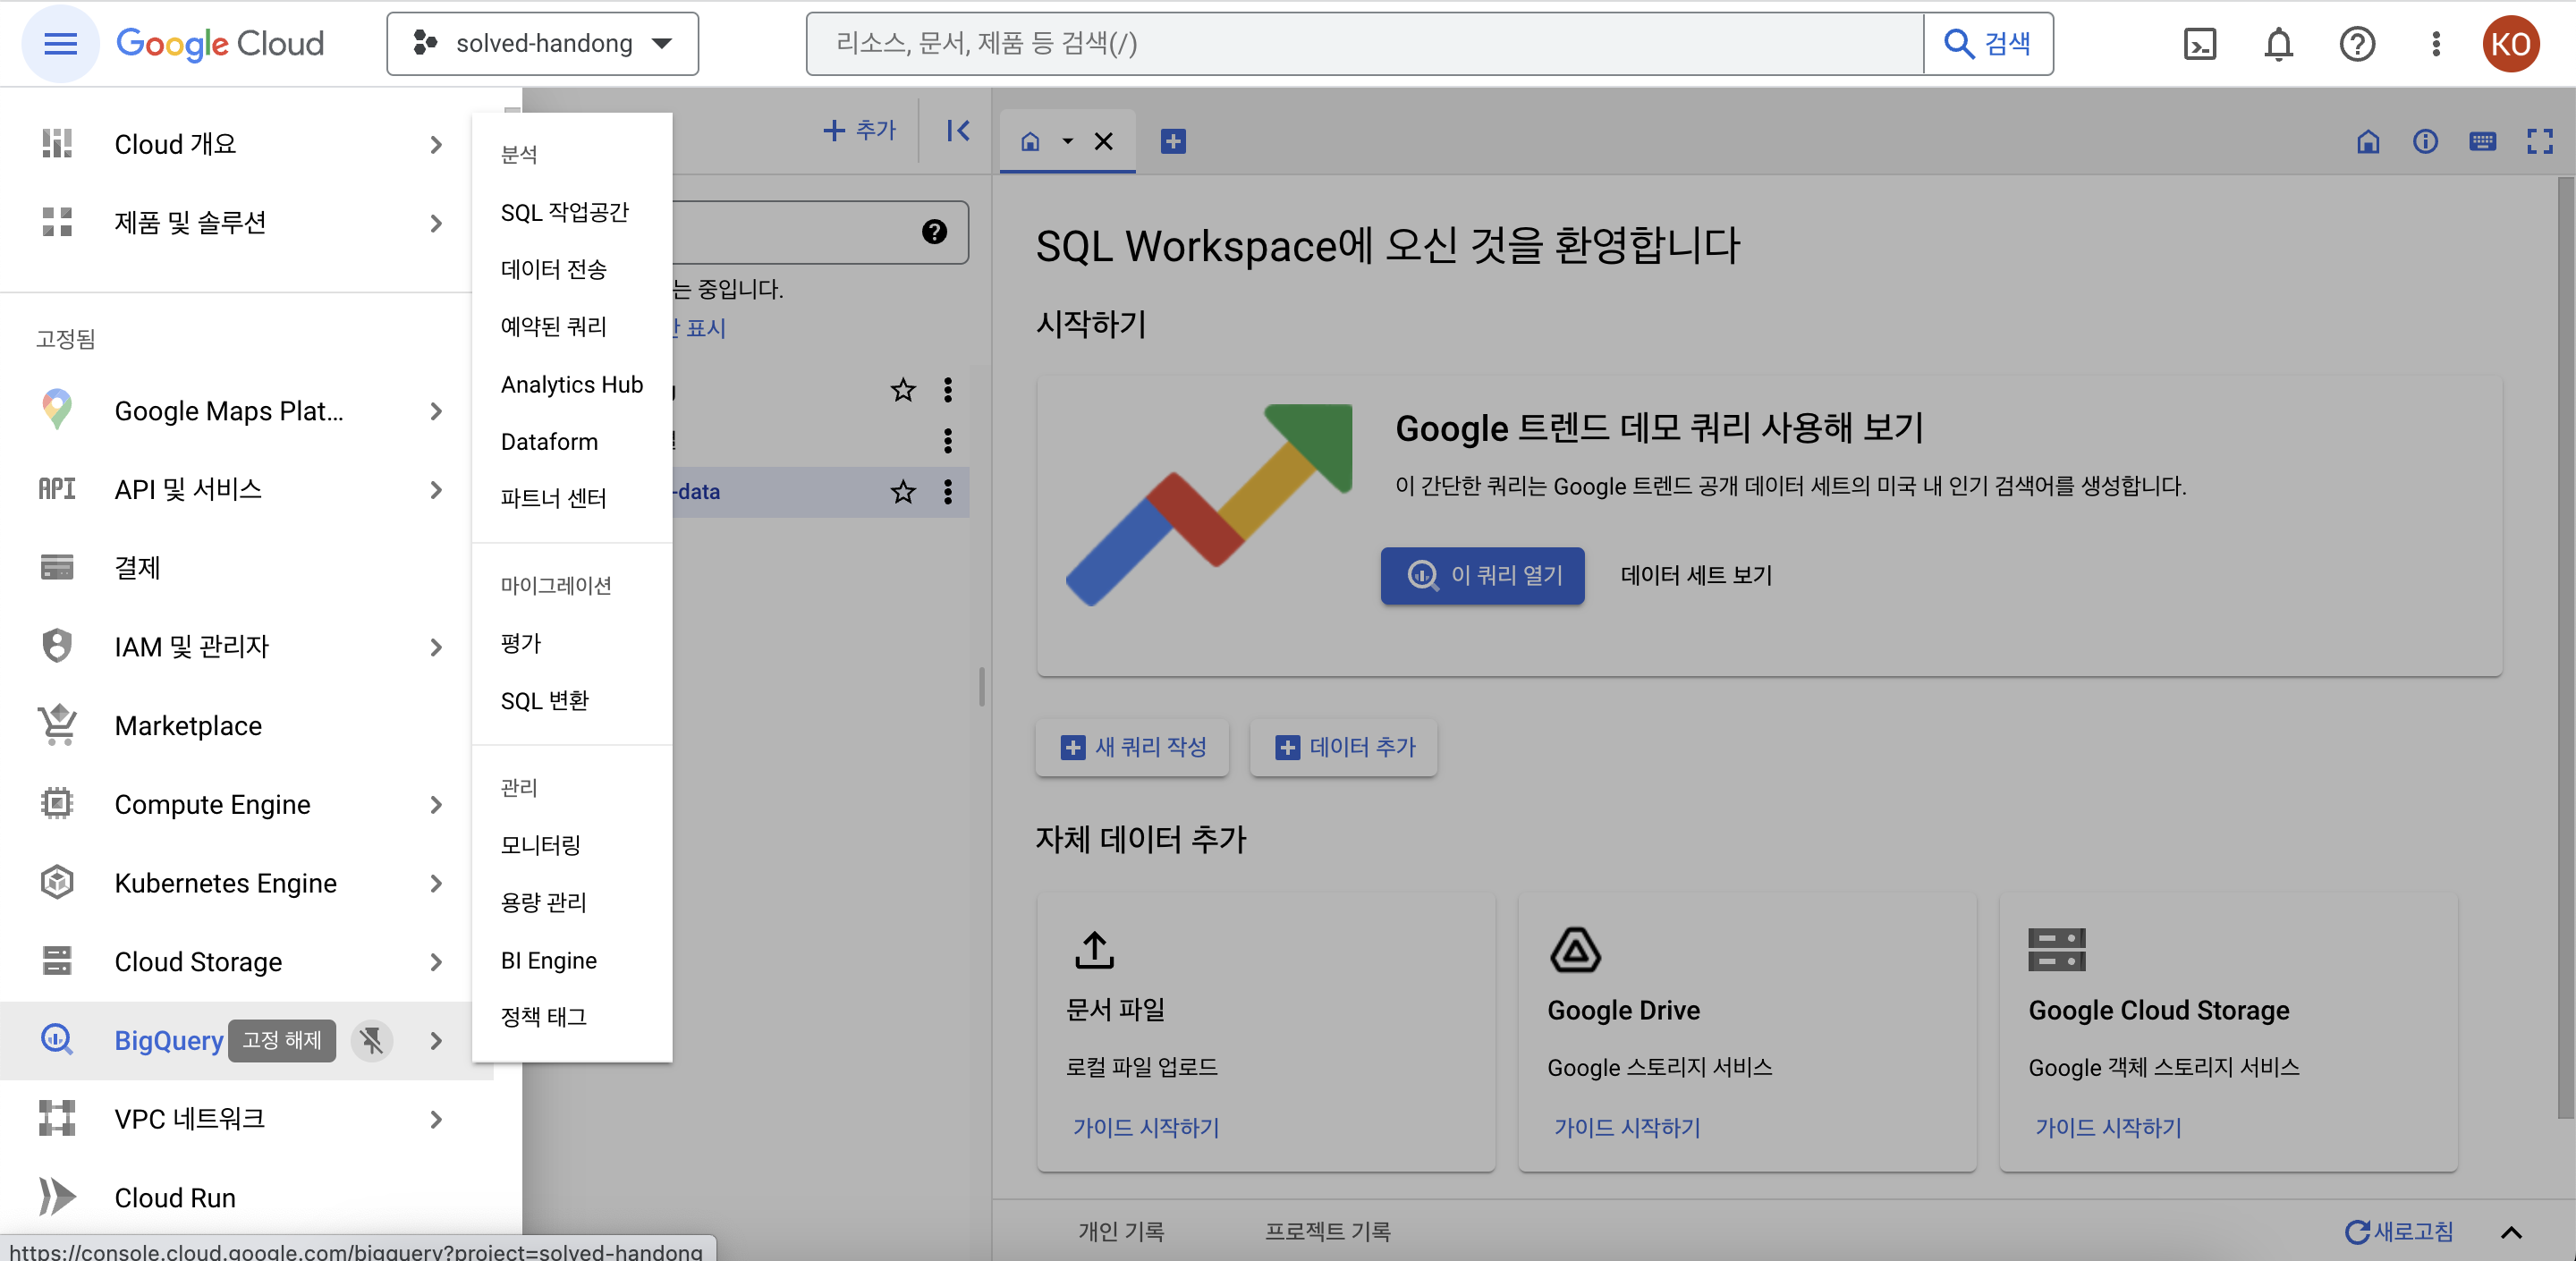
Task: Click the Cloud Run icon
Action: (x=57, y=1197)
